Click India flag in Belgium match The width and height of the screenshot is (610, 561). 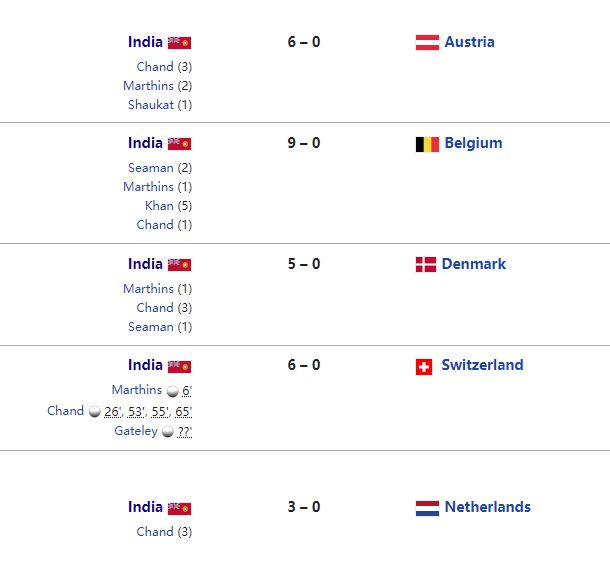click(x=179, y=144)
